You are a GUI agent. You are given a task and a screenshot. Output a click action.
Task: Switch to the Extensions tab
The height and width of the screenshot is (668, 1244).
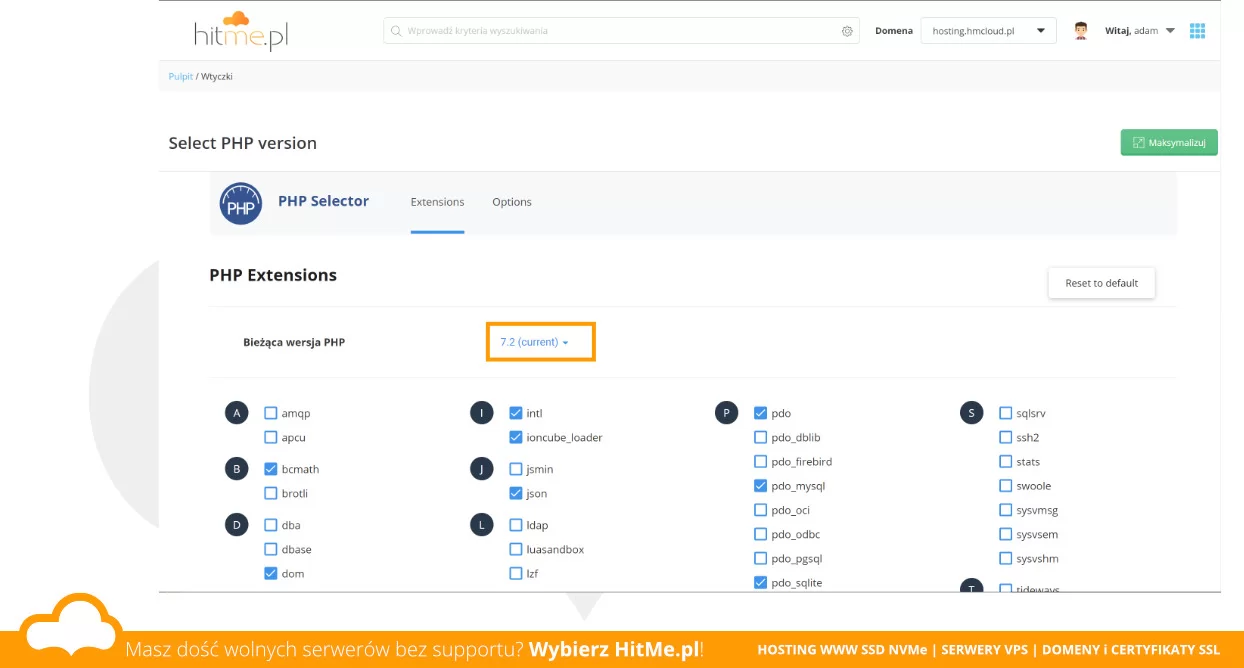tap(437, 202)
